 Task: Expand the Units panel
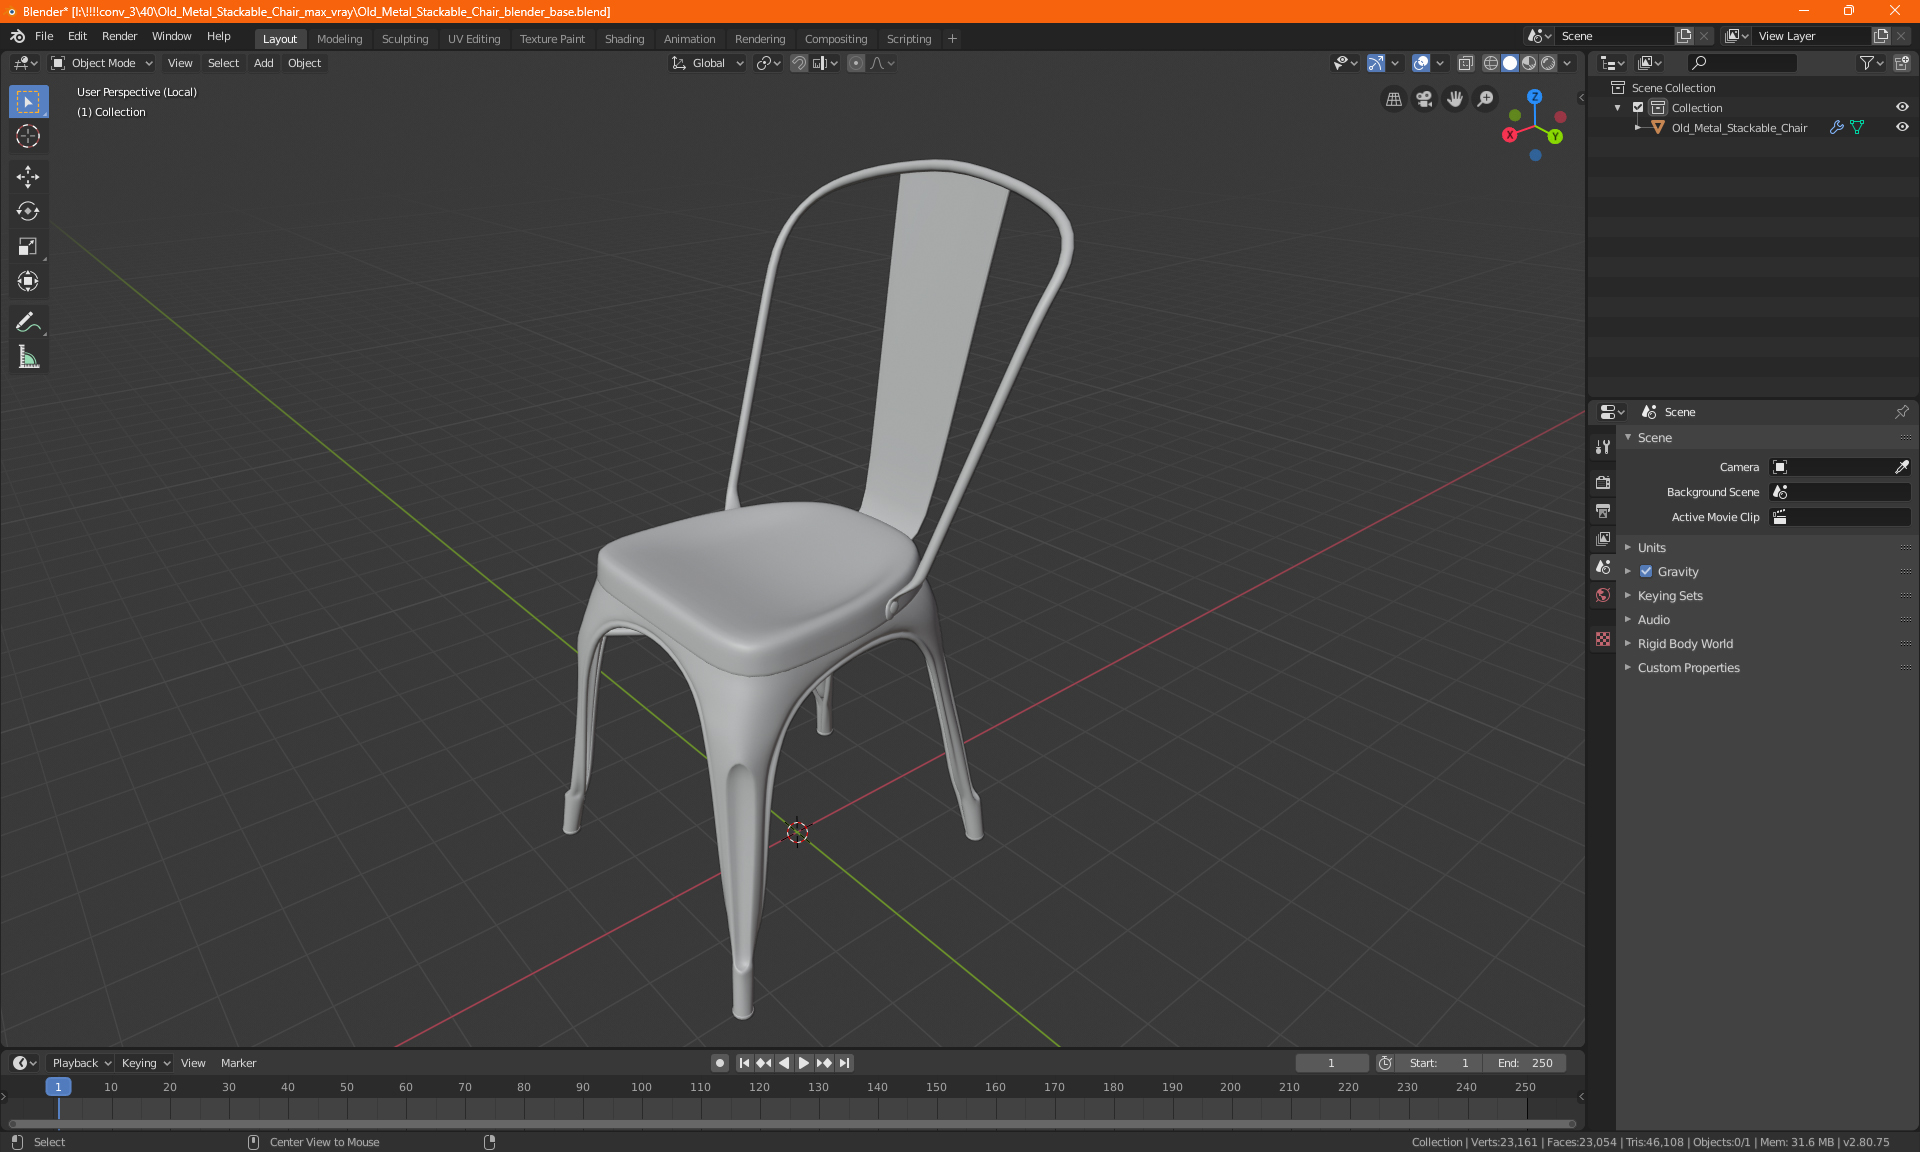coord(1652,548)
